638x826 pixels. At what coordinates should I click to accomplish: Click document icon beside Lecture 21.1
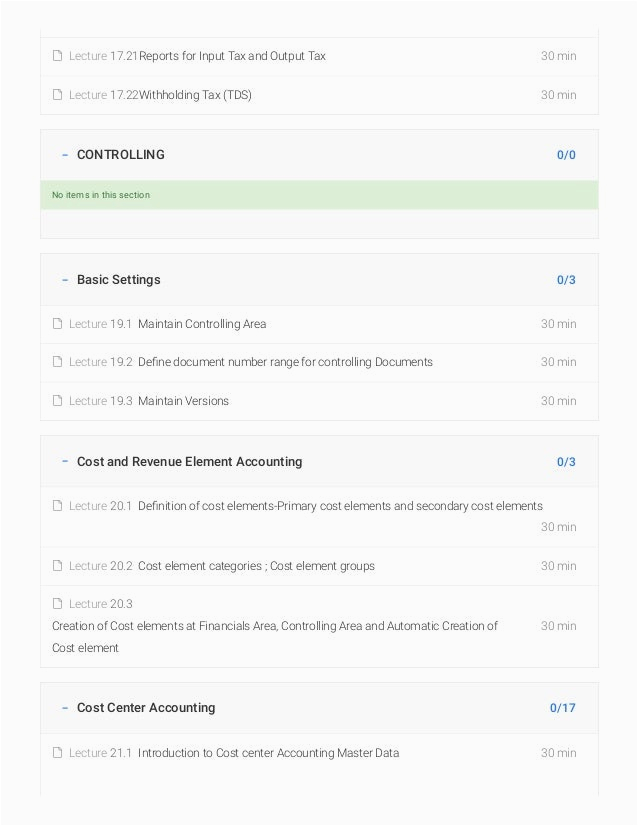[x=57, y=753]
